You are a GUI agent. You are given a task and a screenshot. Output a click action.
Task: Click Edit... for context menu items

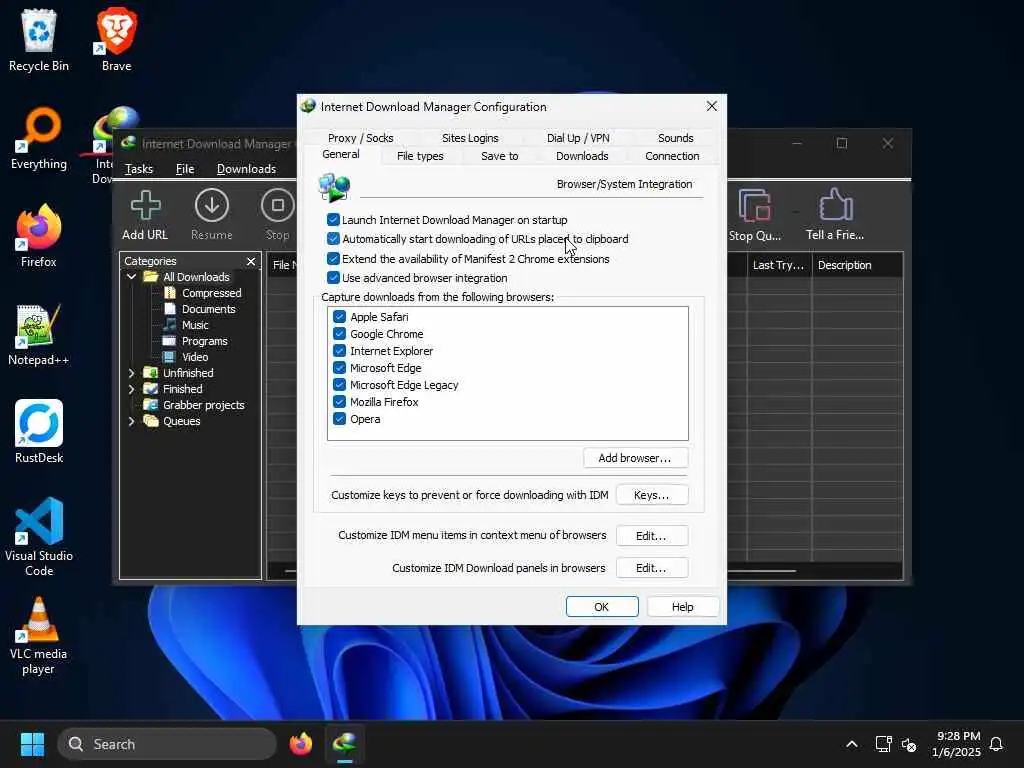click(x=651, y=536)
